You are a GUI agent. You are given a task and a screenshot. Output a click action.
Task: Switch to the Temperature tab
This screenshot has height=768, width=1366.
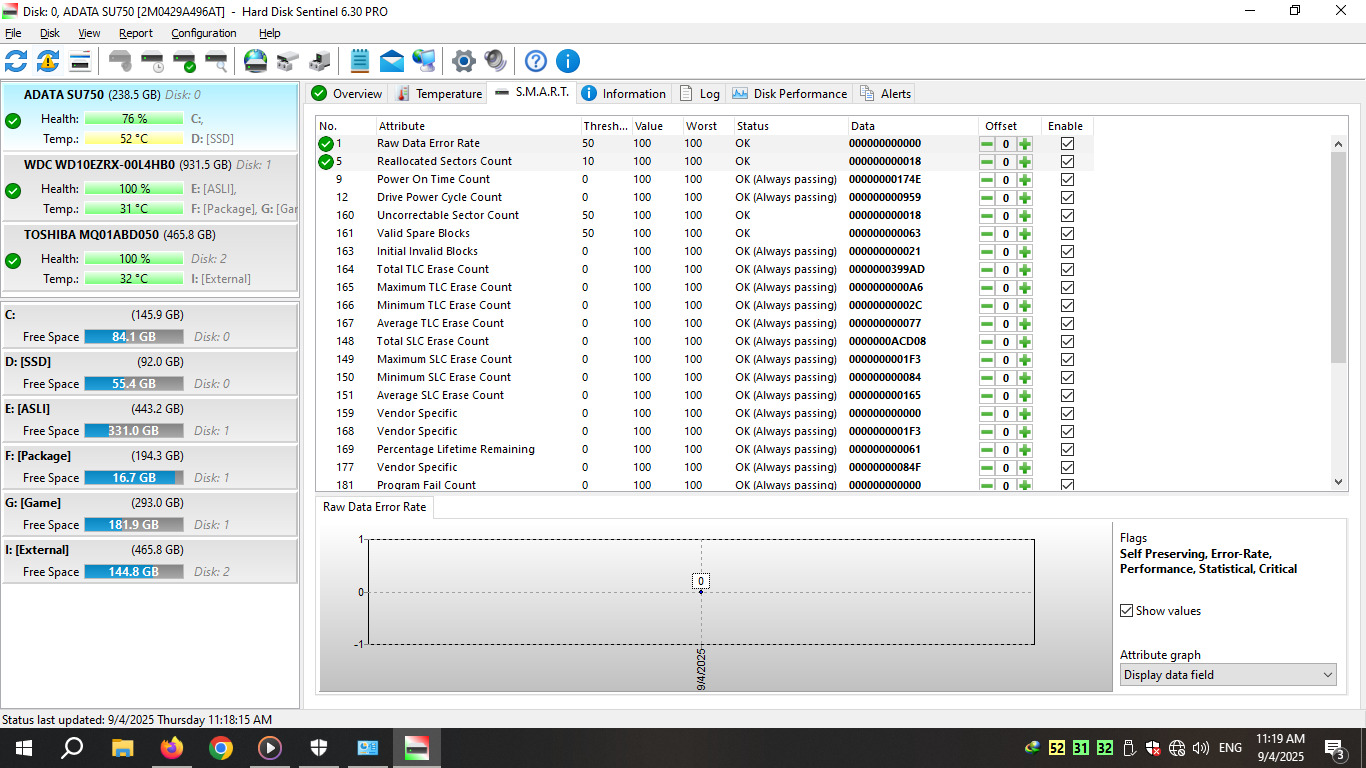(x=438, y=94)
